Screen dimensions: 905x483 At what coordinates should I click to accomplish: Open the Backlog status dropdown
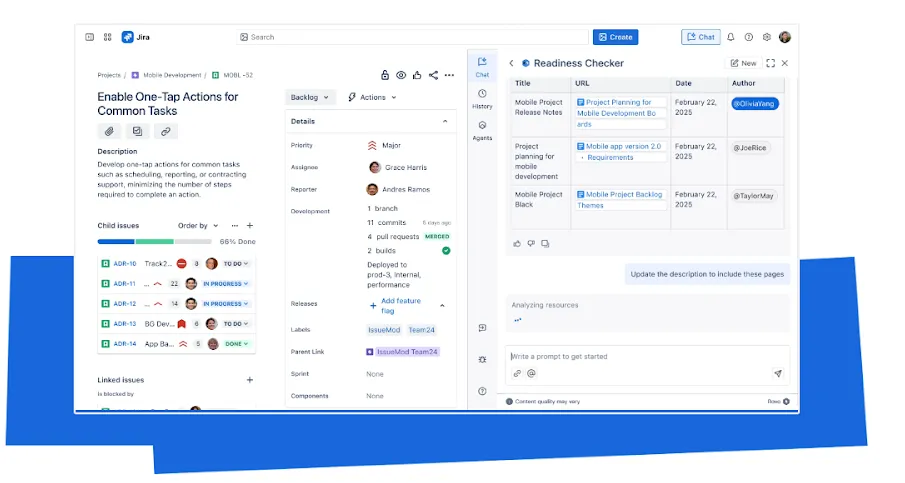point(310,98)
